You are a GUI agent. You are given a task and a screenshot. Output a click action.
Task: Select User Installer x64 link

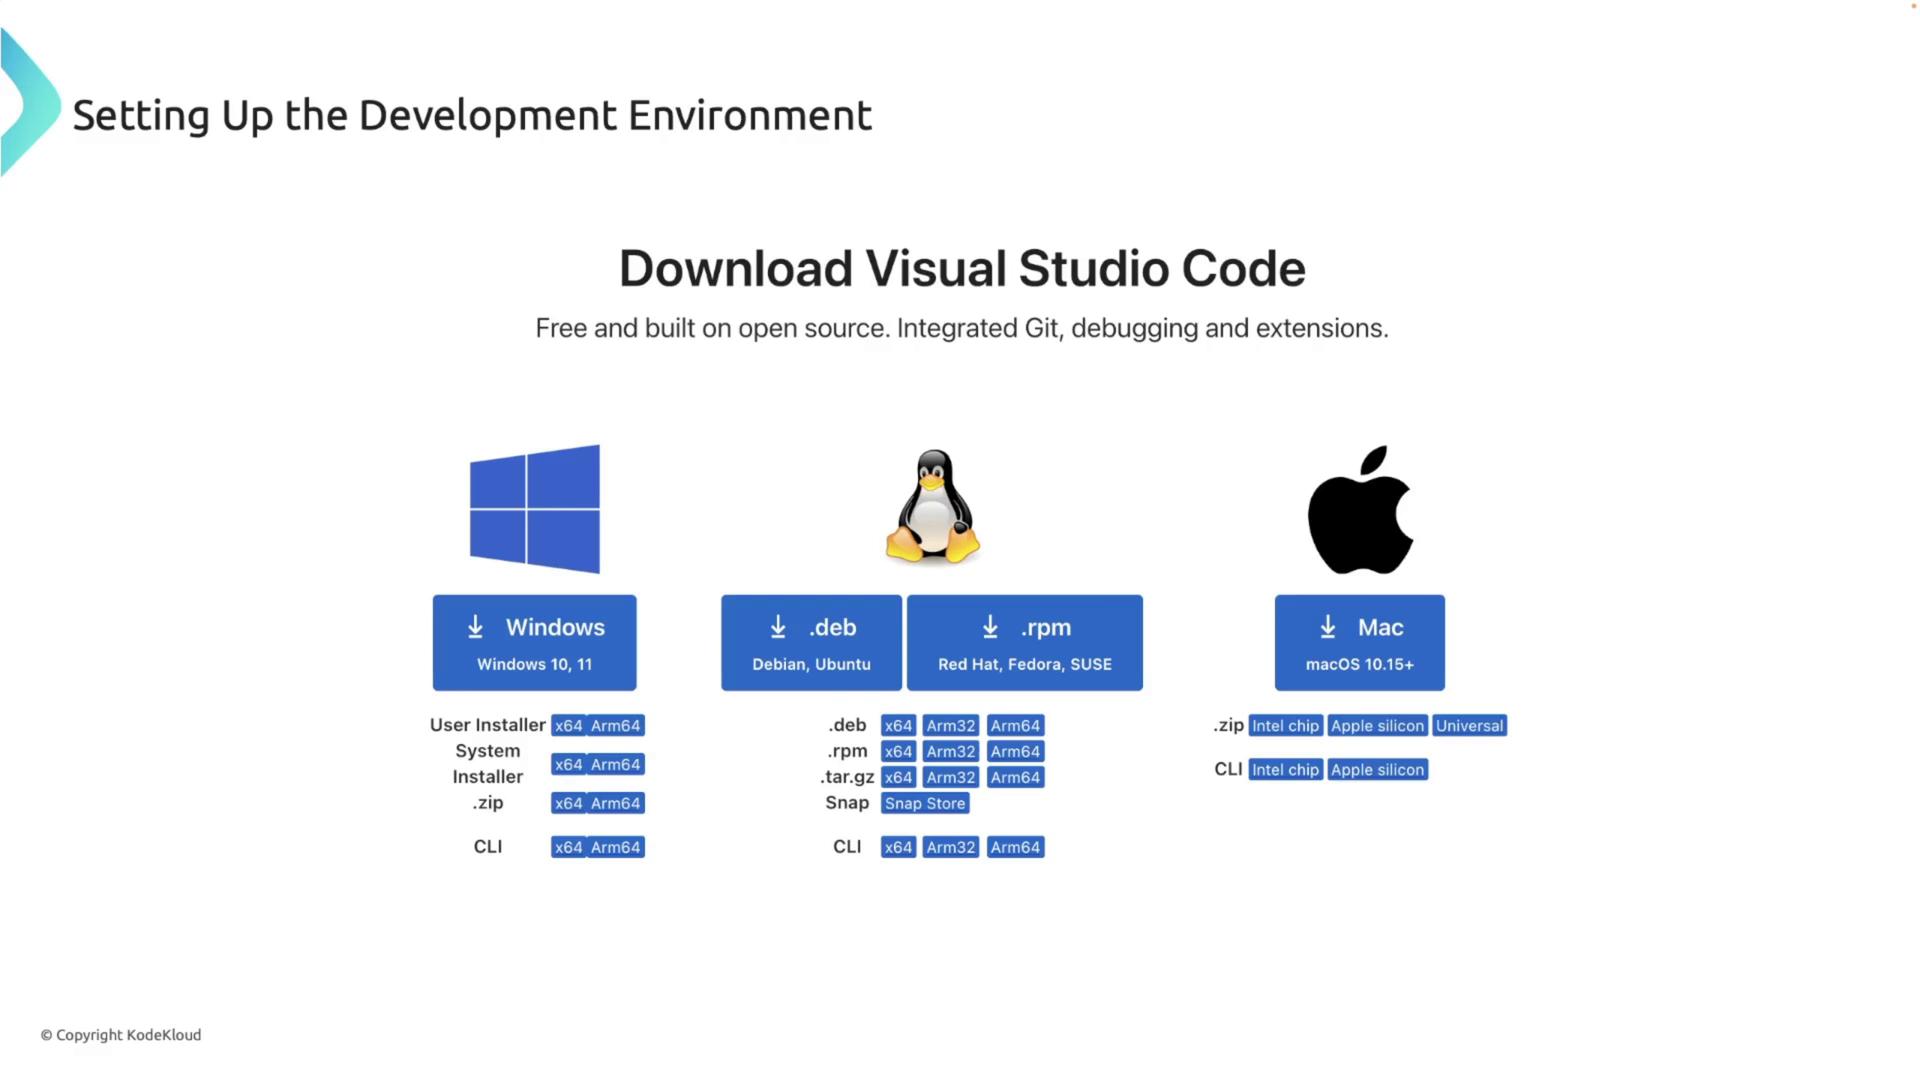coord(568,726)
